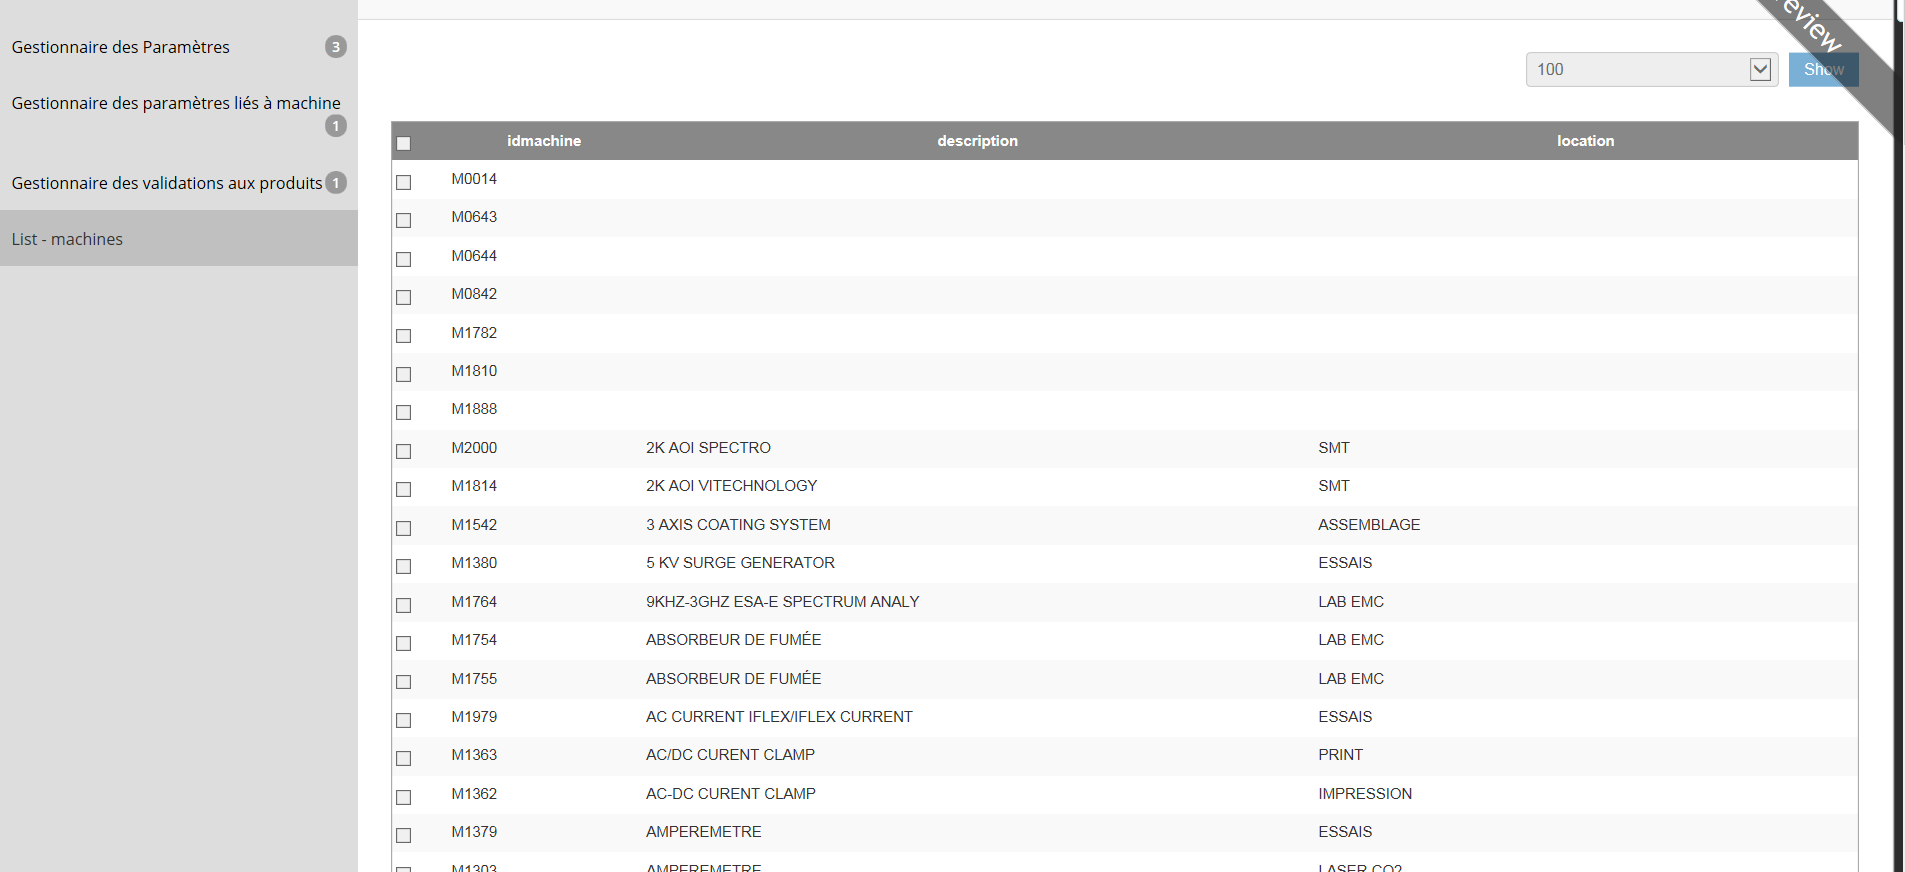Image resolution: width=1905 pixels, height=872 pixels.
Task: Click the M1363 machine id cell
Action: 474,755
